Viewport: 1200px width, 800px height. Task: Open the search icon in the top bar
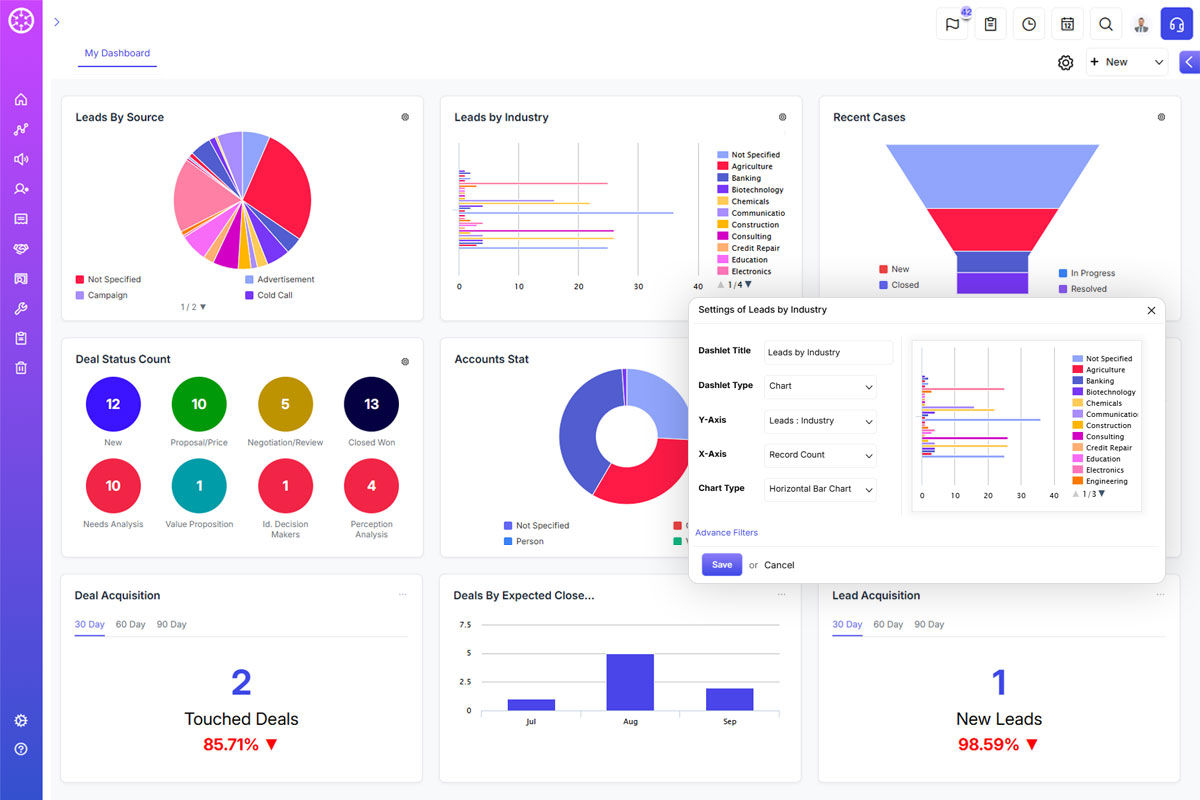click(1105, 23)
